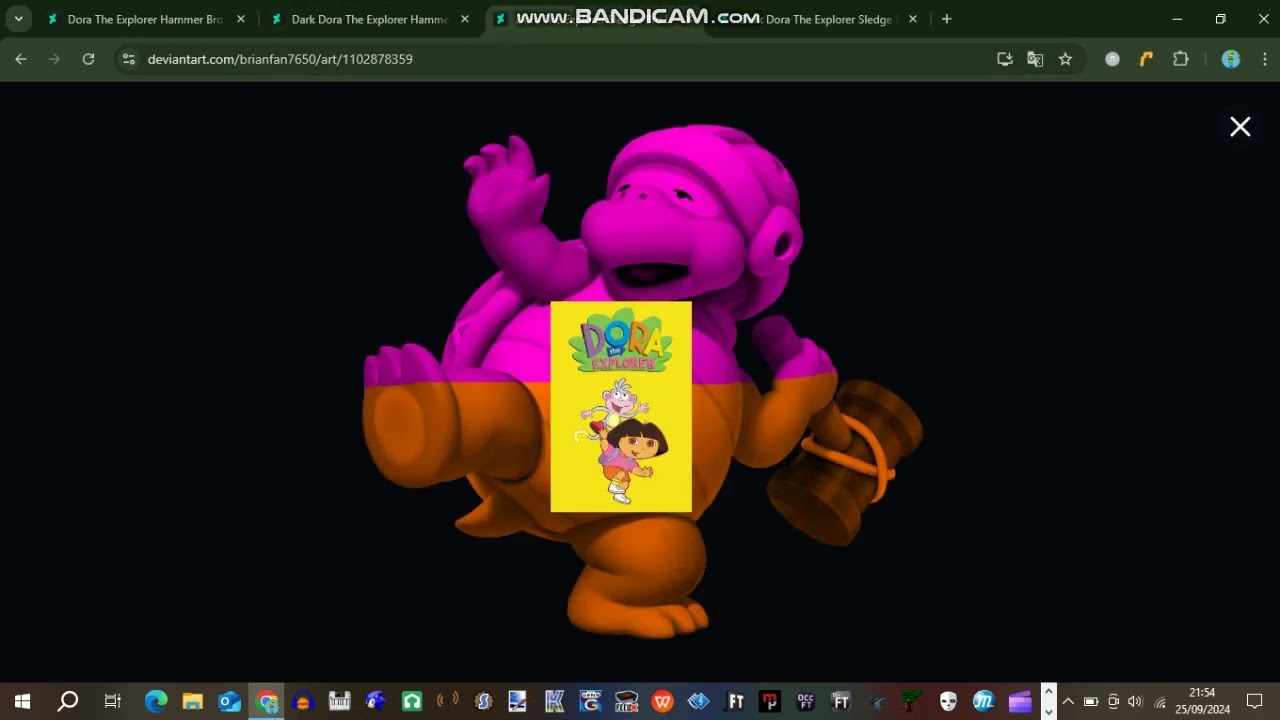Click the install app icon in address bar
This screenshot has height=720, width=1280.
tap(1005, 59)
